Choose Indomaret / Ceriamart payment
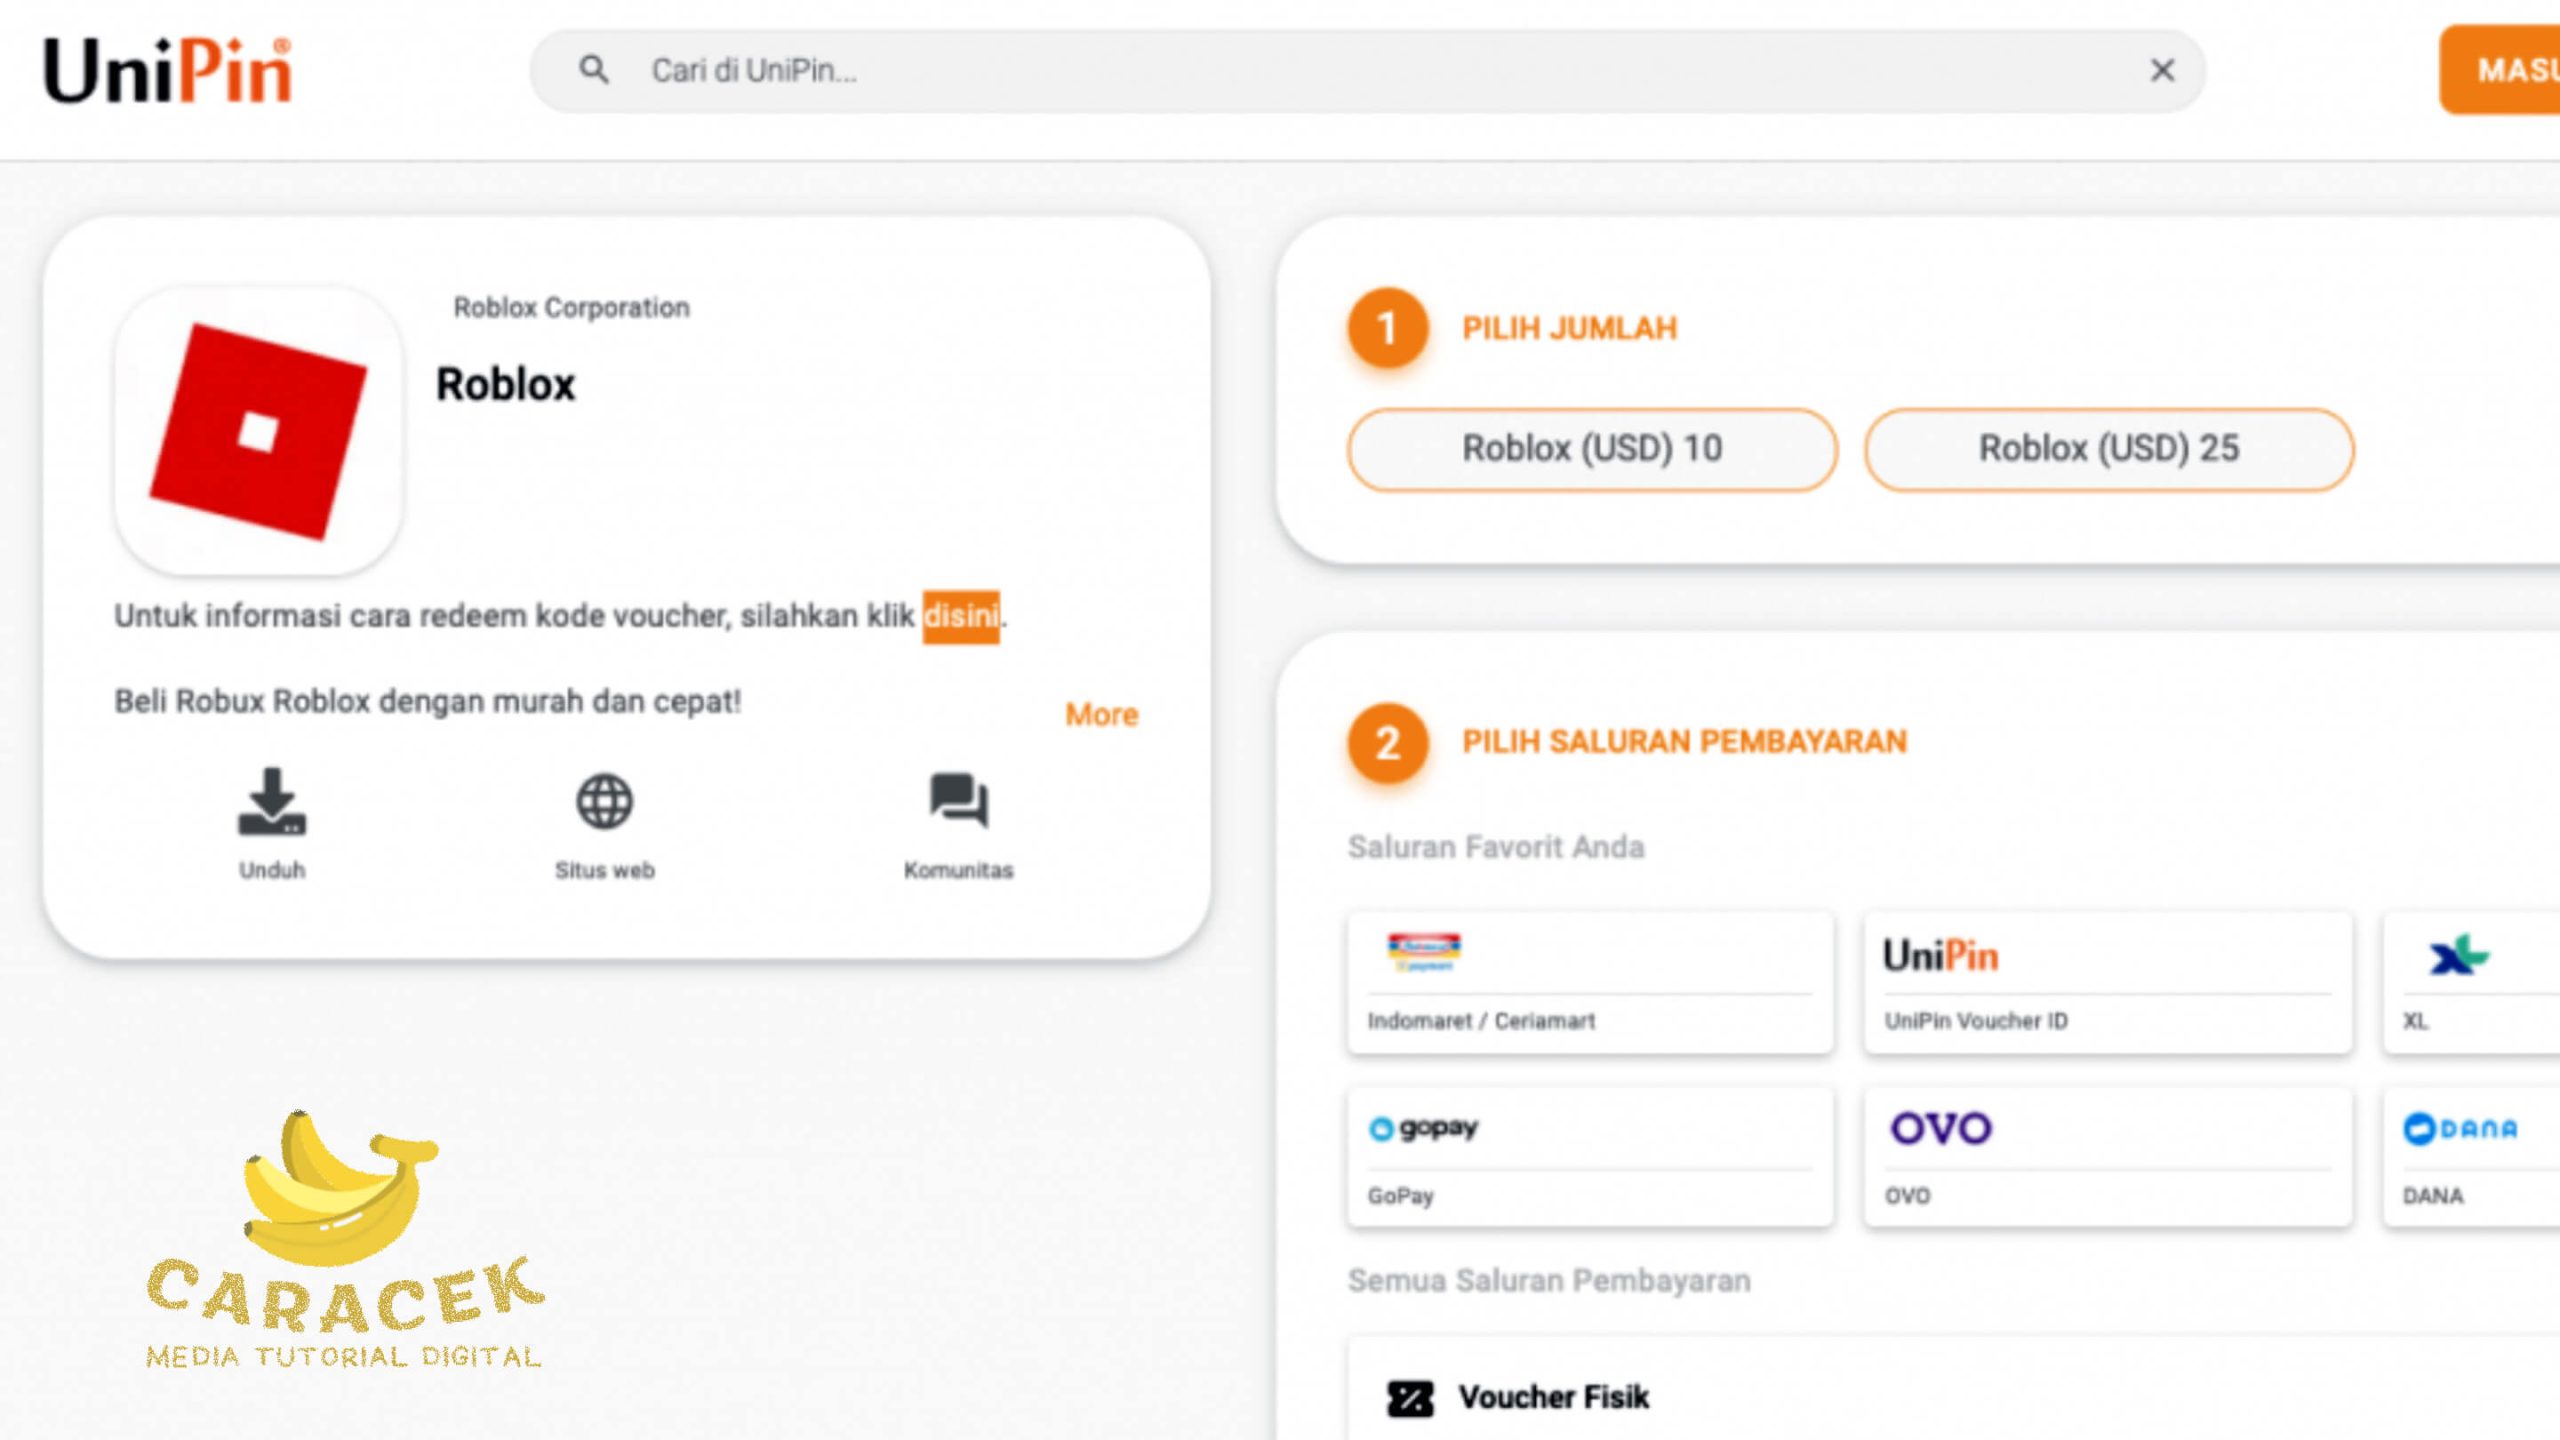2560x1440 pixels. click(1590, 982)
